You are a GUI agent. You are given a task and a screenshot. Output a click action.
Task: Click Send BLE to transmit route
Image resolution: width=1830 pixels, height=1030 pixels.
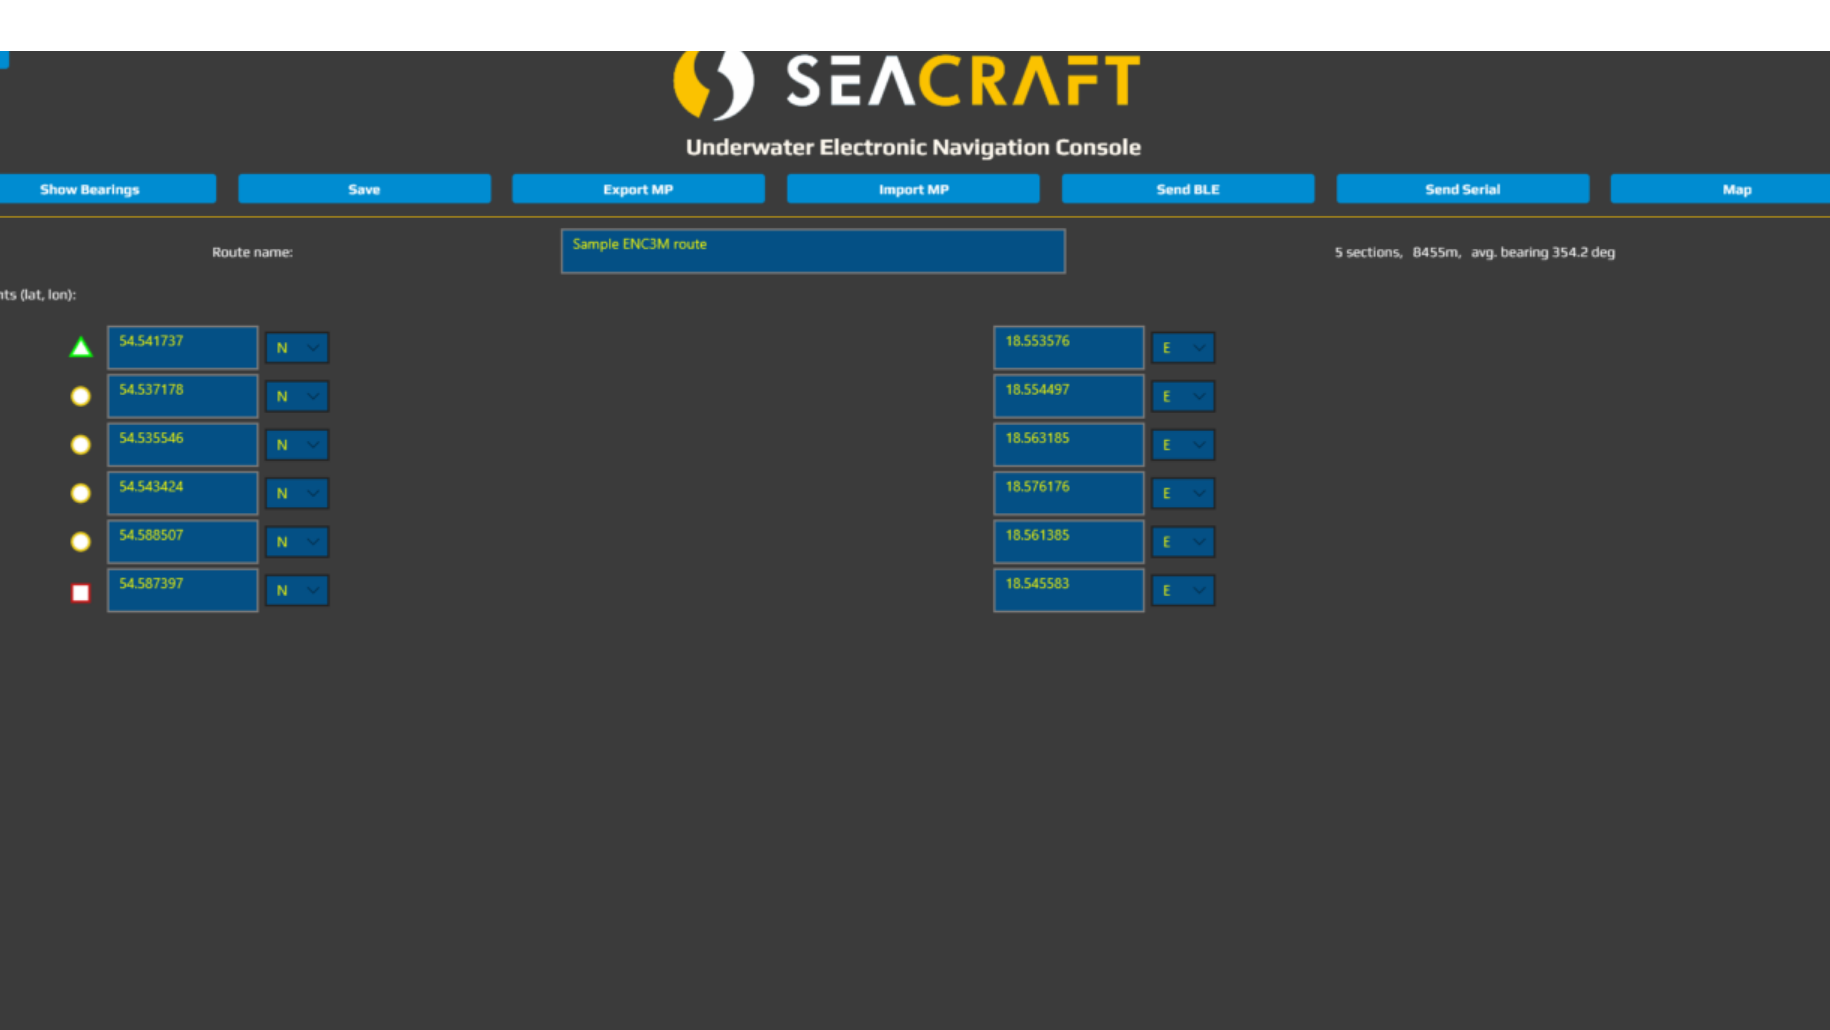[x=1187, y=189]
